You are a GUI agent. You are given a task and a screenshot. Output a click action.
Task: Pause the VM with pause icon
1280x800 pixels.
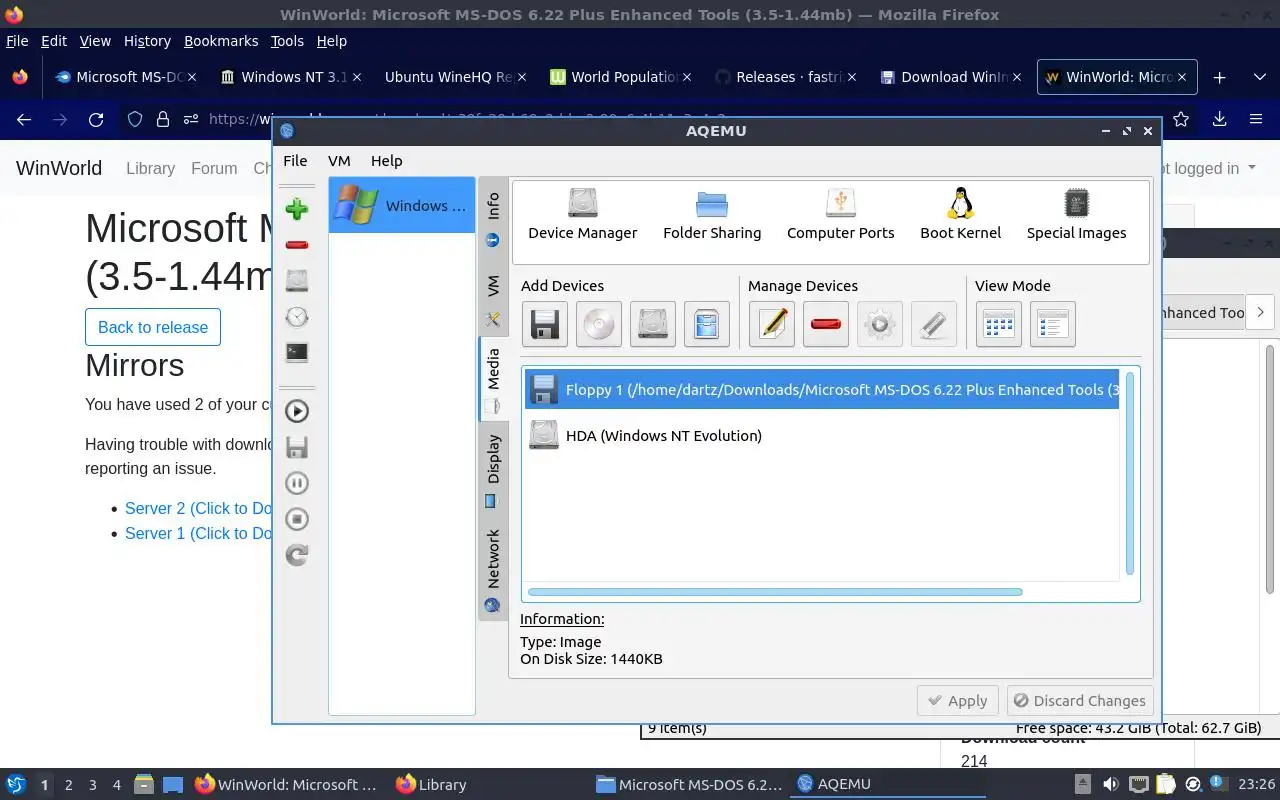pos(296,483)
